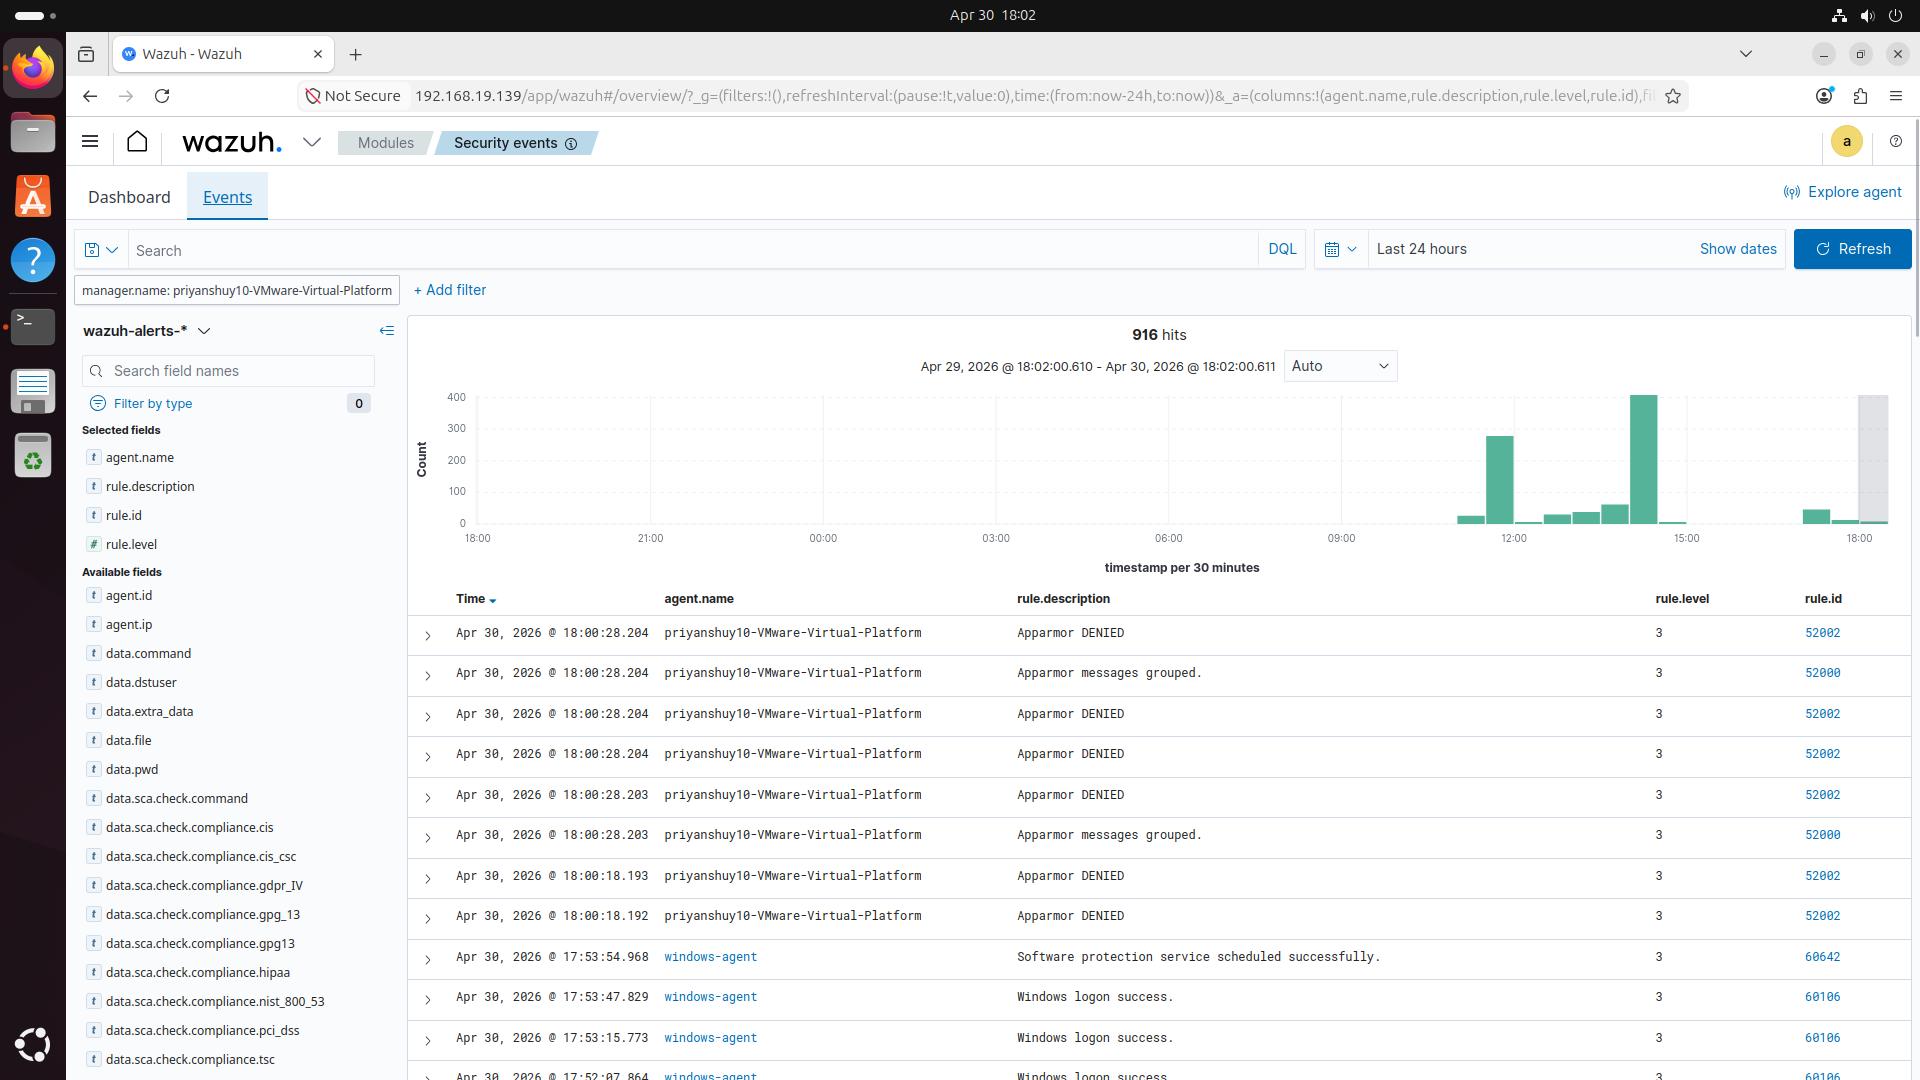Image resolution: width=1920 pixels, height=1080 pixels.
Task: Click Explore agent link
Action: [x=1843, y=192]
